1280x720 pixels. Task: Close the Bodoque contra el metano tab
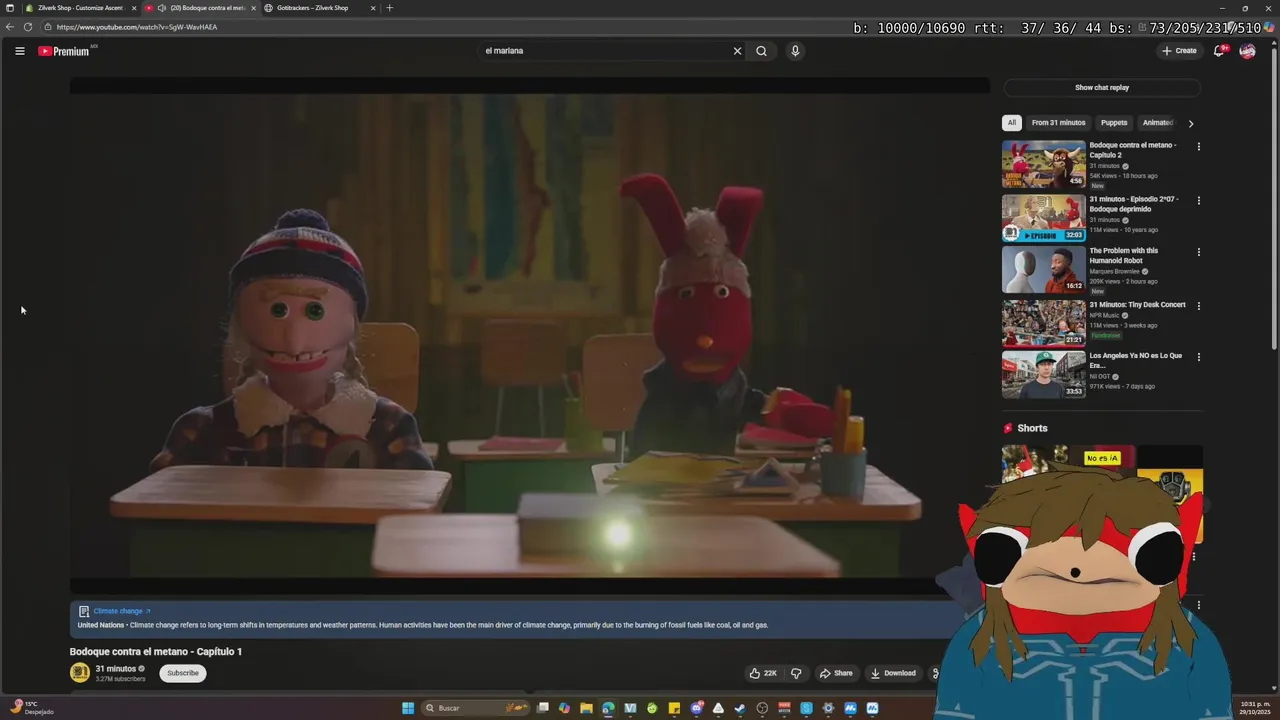(x=254, y=8)
